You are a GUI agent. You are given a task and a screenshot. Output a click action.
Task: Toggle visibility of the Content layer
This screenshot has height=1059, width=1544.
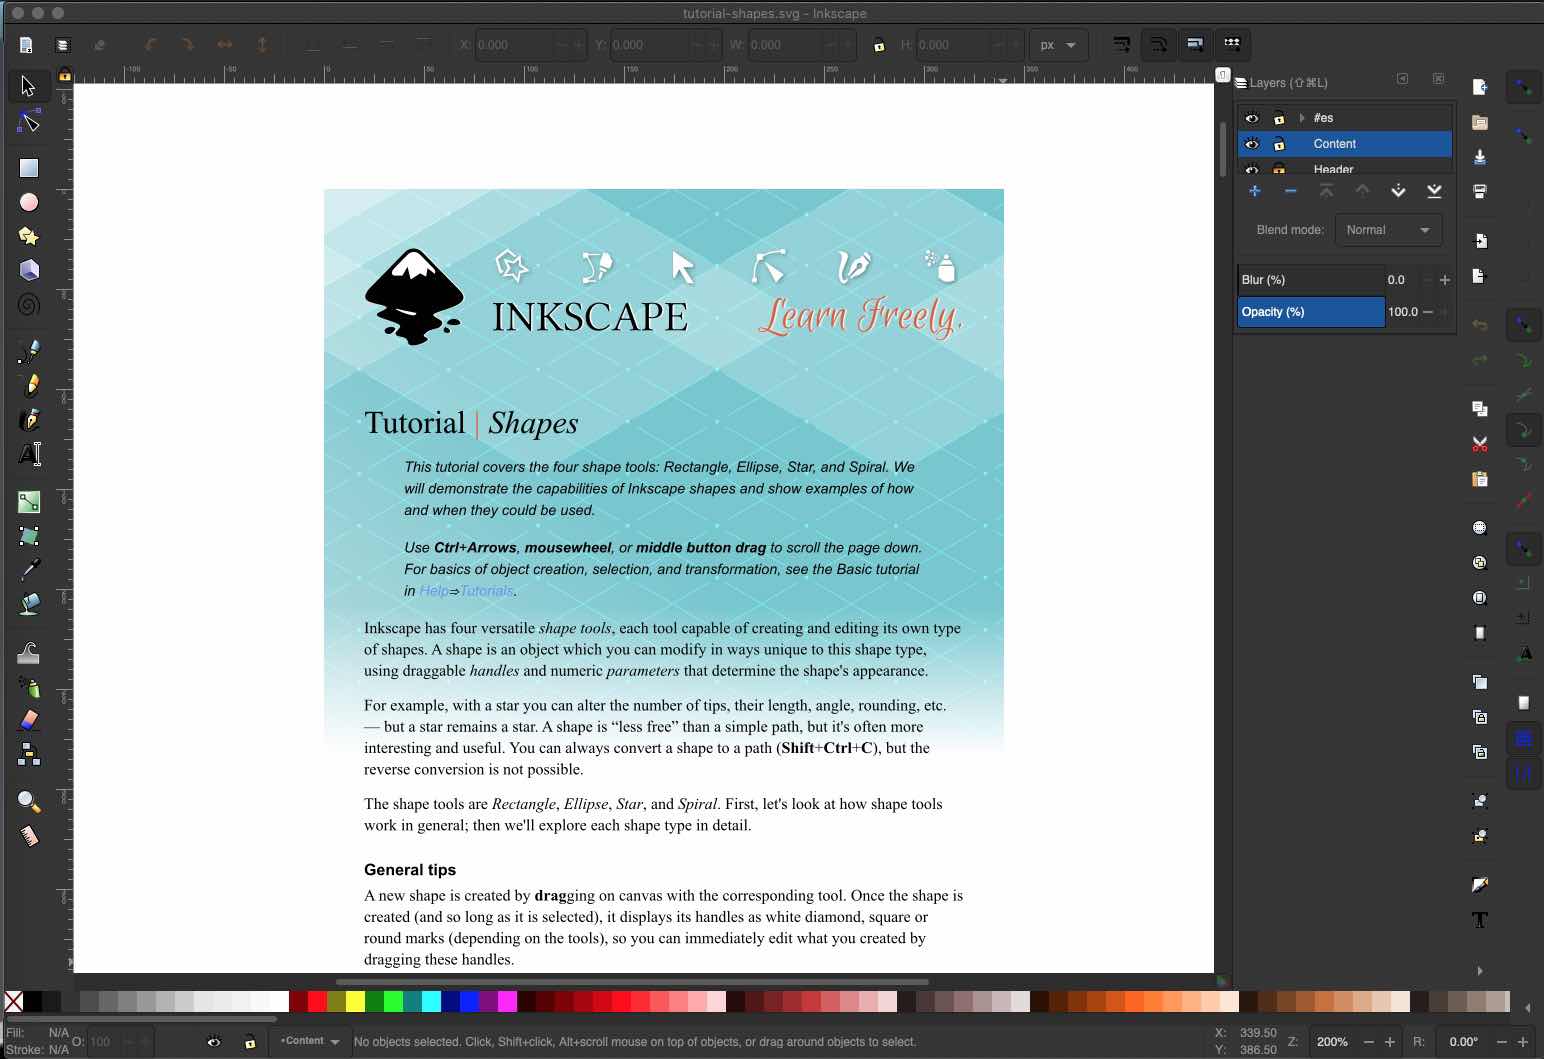[x=1251, y=144]
